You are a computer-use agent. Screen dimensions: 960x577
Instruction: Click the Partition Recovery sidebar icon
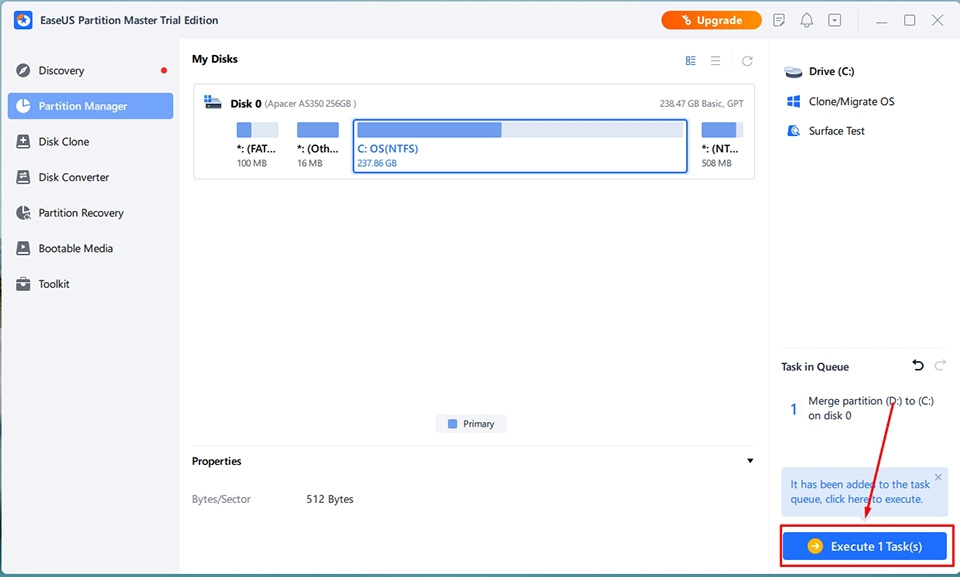[23, 213]
